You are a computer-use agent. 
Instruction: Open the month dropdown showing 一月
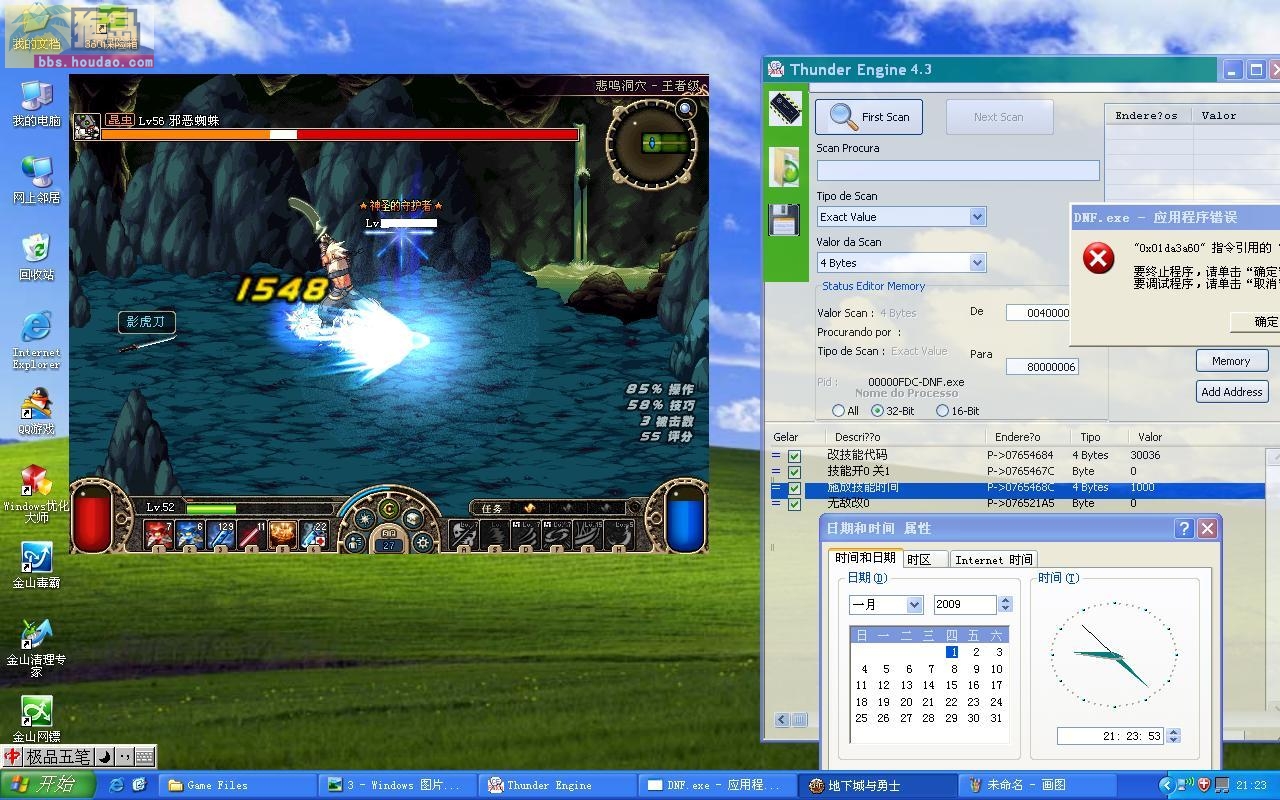click(x=914, y=605)
